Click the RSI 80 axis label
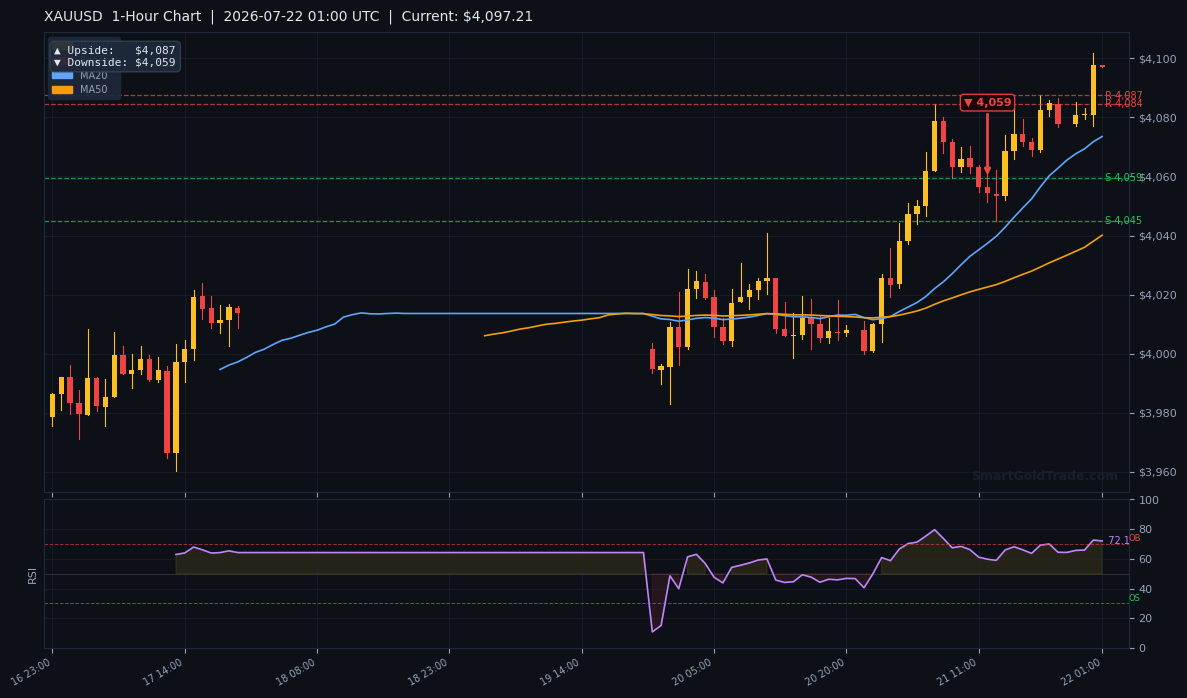The width and height of the screenshot is (1187, 698). [x=1145, y=529]
